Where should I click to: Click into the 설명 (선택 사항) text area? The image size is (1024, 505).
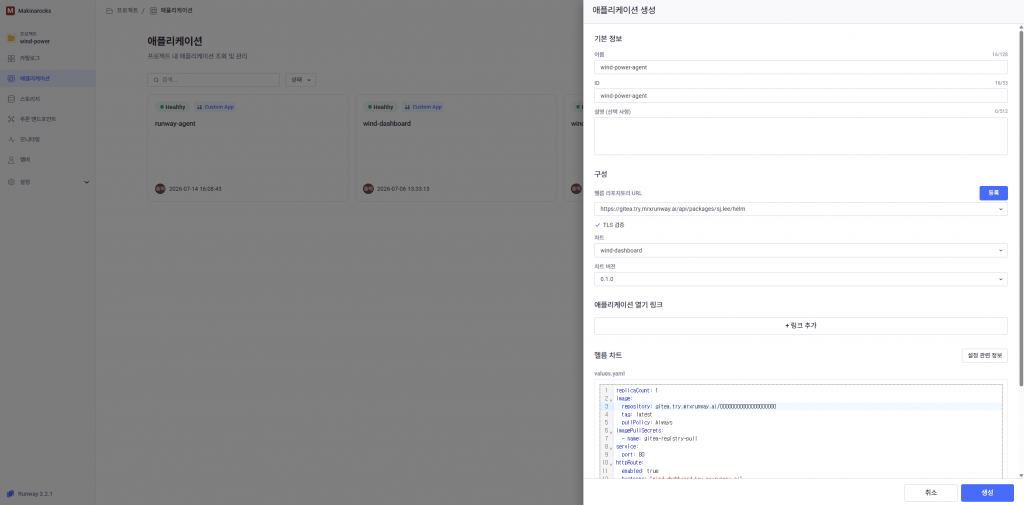click(x=801, y=136)
